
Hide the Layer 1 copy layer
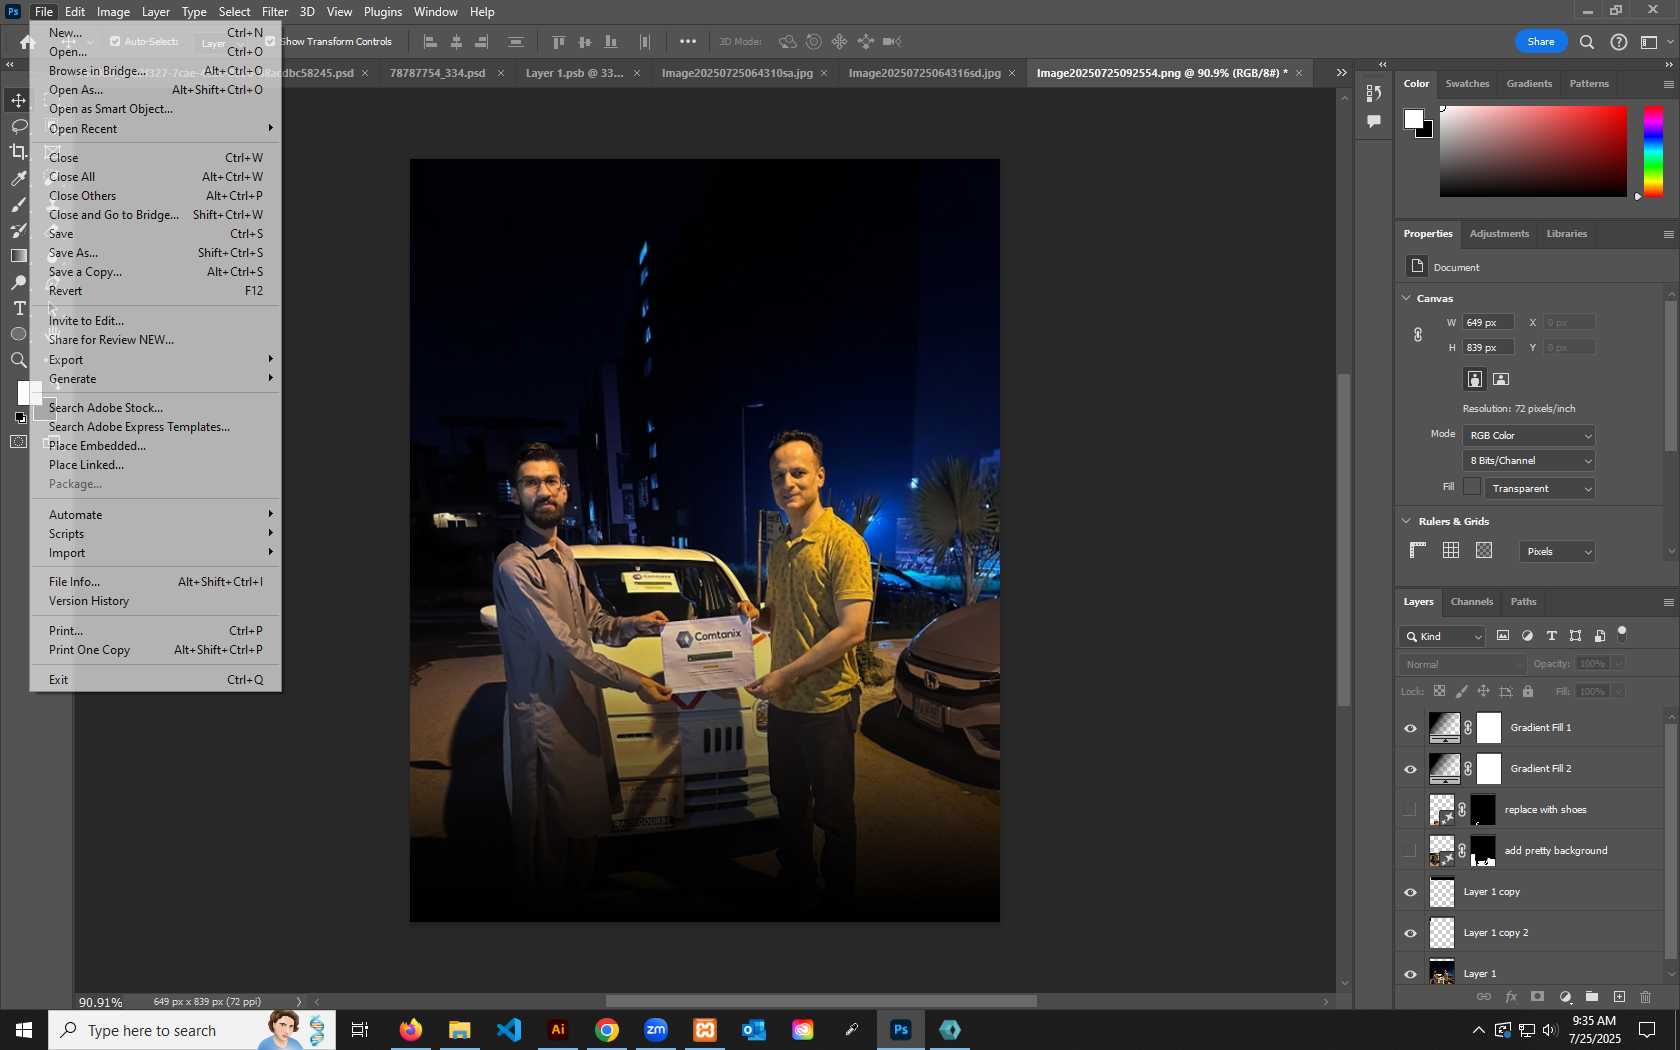coord(1410,892)
